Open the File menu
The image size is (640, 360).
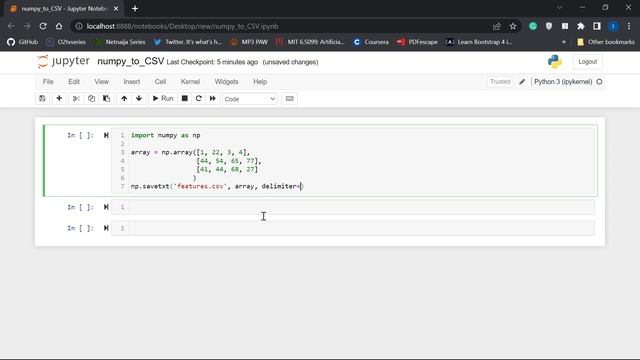pyautogui.click(x=48, y=82)
